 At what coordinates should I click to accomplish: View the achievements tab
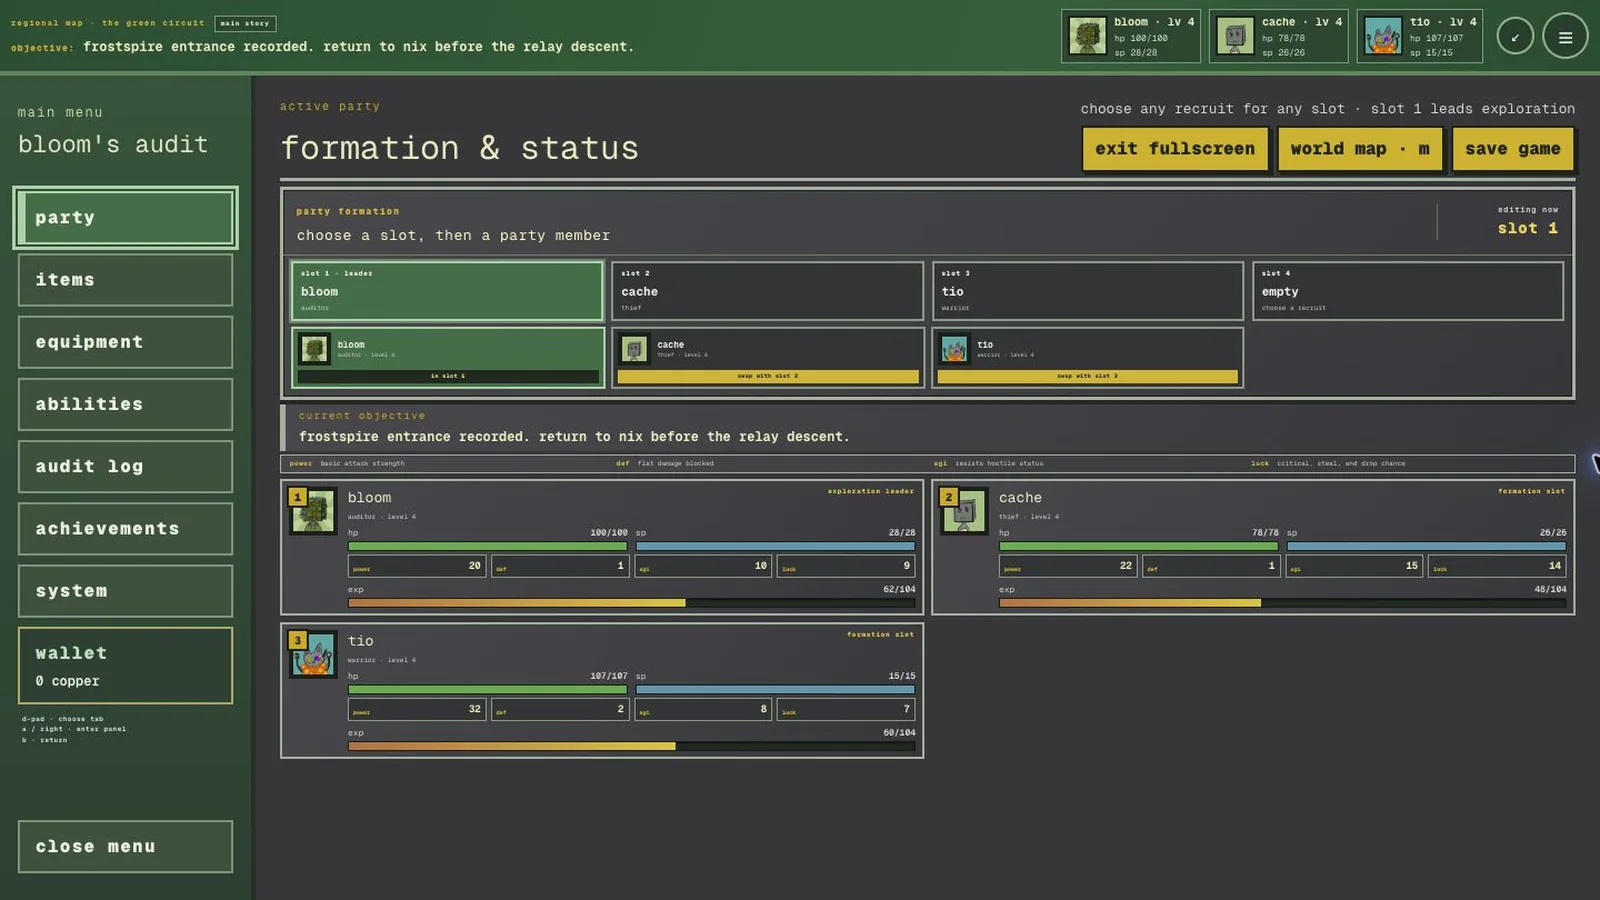point(125,528)
